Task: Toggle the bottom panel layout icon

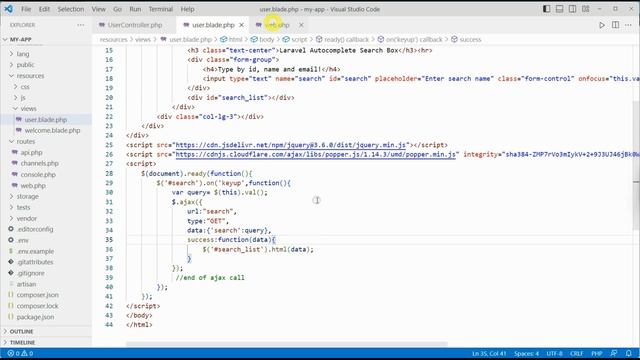Action: point(559,9)
